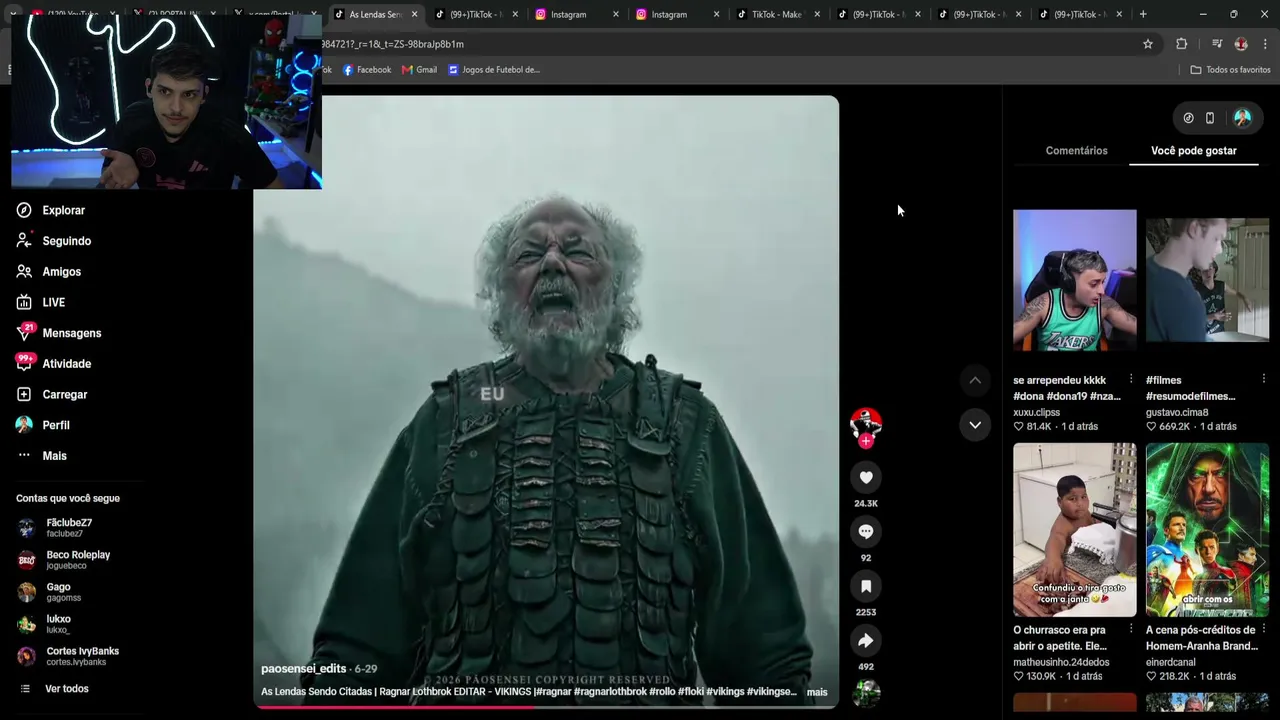Open the 'Jogos de Futebol de...' bookmark
The width and height of the screenshot is (1280, 720).
click(494, 70)
